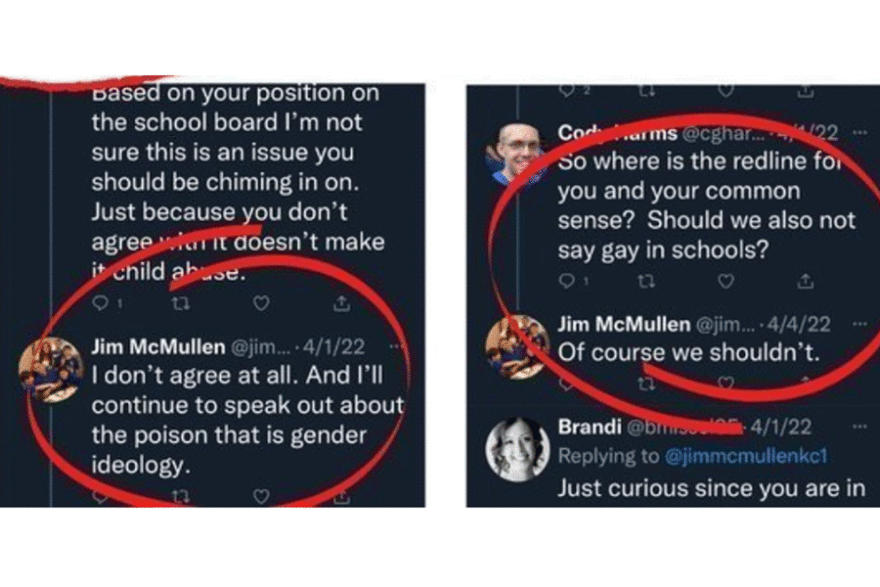Open Brandi's profile picture
The image size is (880, 587).
pyautogui.click(x=517, y=448)
